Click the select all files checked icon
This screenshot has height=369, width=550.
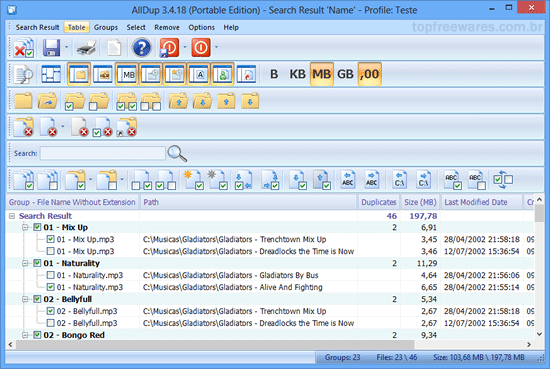[x=24, y=180]
